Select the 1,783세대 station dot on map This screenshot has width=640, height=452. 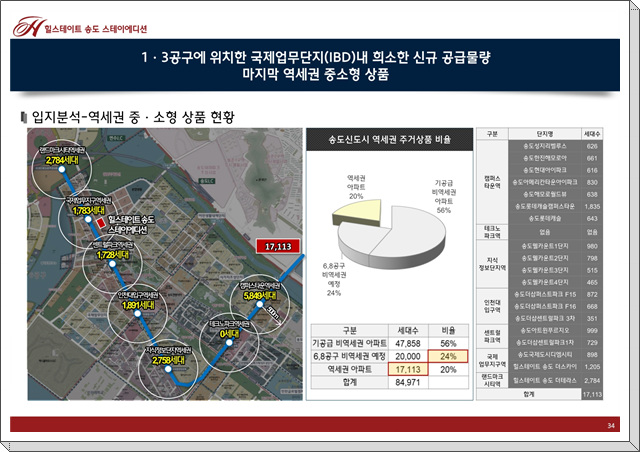point(88,219)
